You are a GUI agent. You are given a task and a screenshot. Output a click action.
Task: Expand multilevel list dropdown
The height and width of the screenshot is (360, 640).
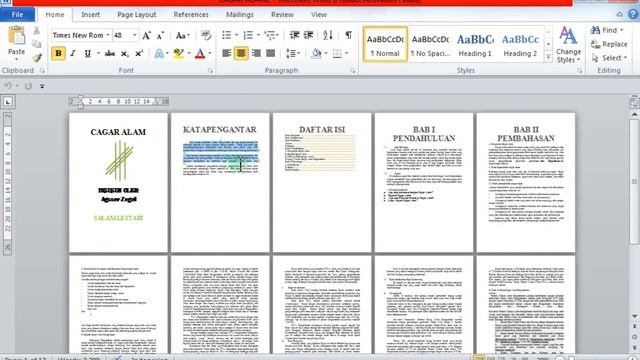tap(278, 35)
